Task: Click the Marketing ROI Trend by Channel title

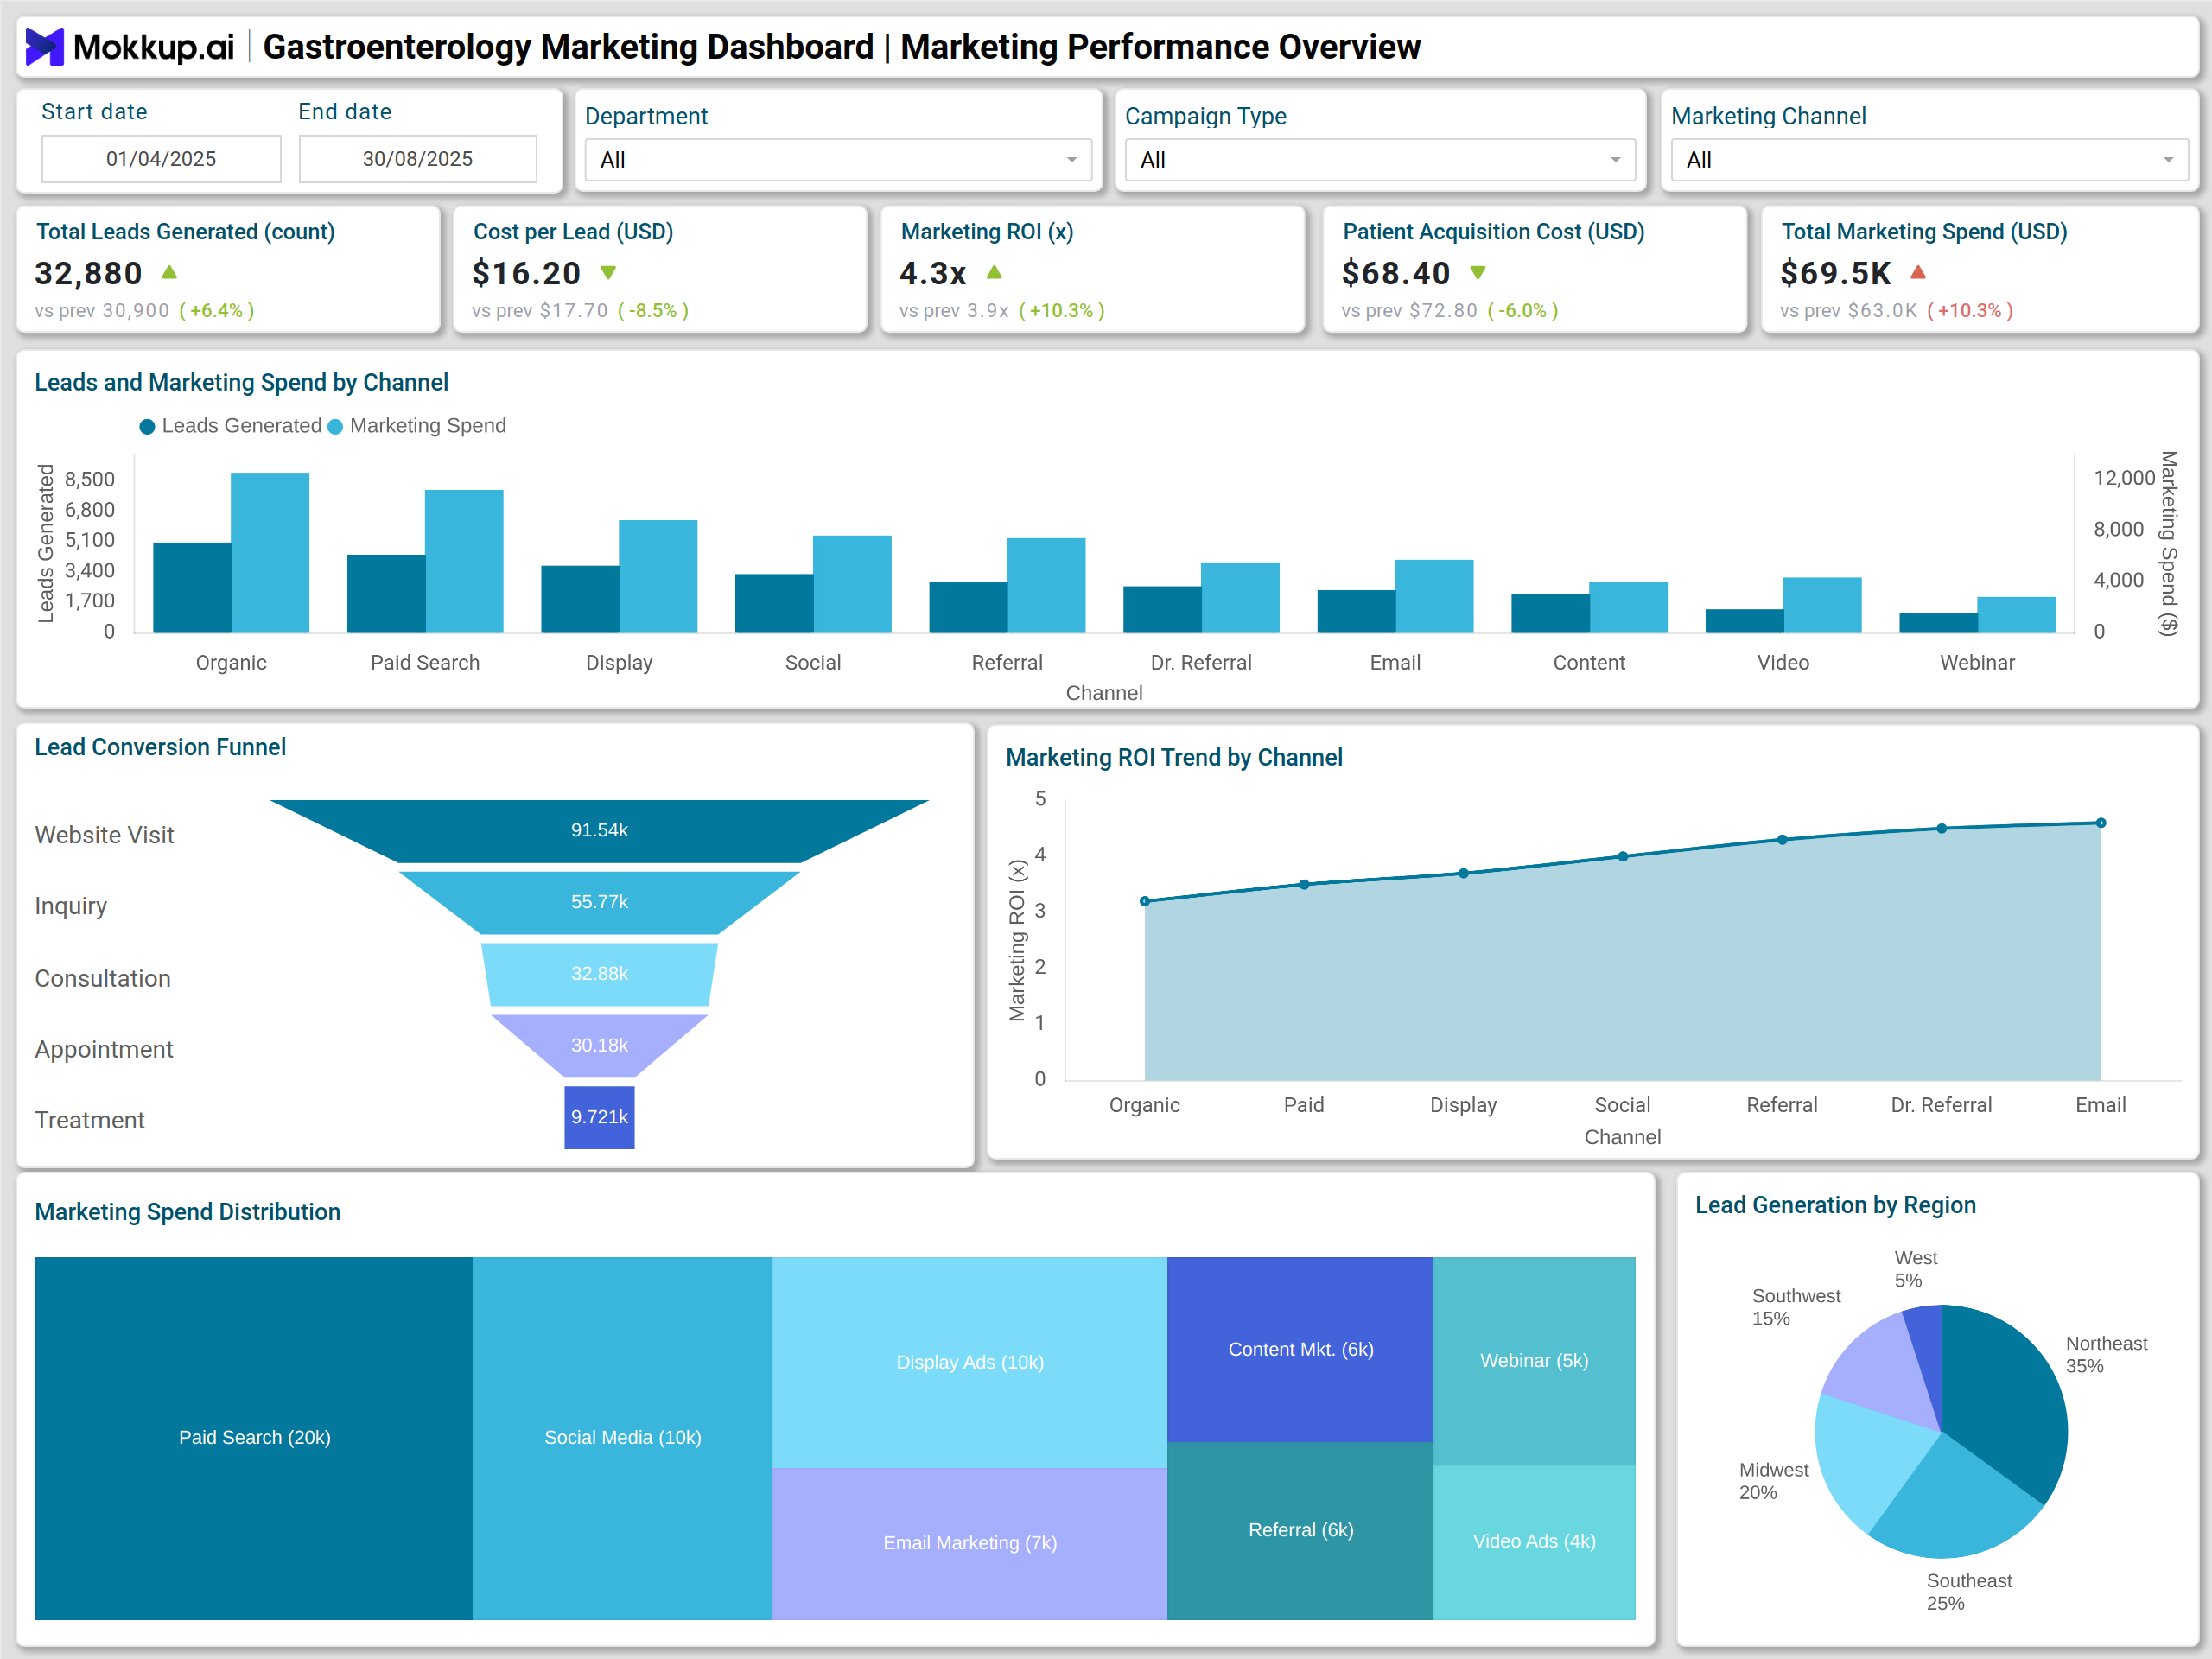Action: tap(1174, 758)
